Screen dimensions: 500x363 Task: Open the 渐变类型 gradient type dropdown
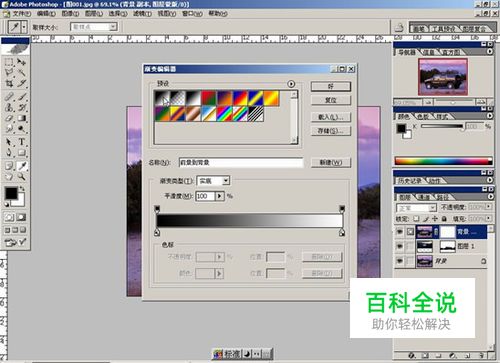[x=226, y=181]
